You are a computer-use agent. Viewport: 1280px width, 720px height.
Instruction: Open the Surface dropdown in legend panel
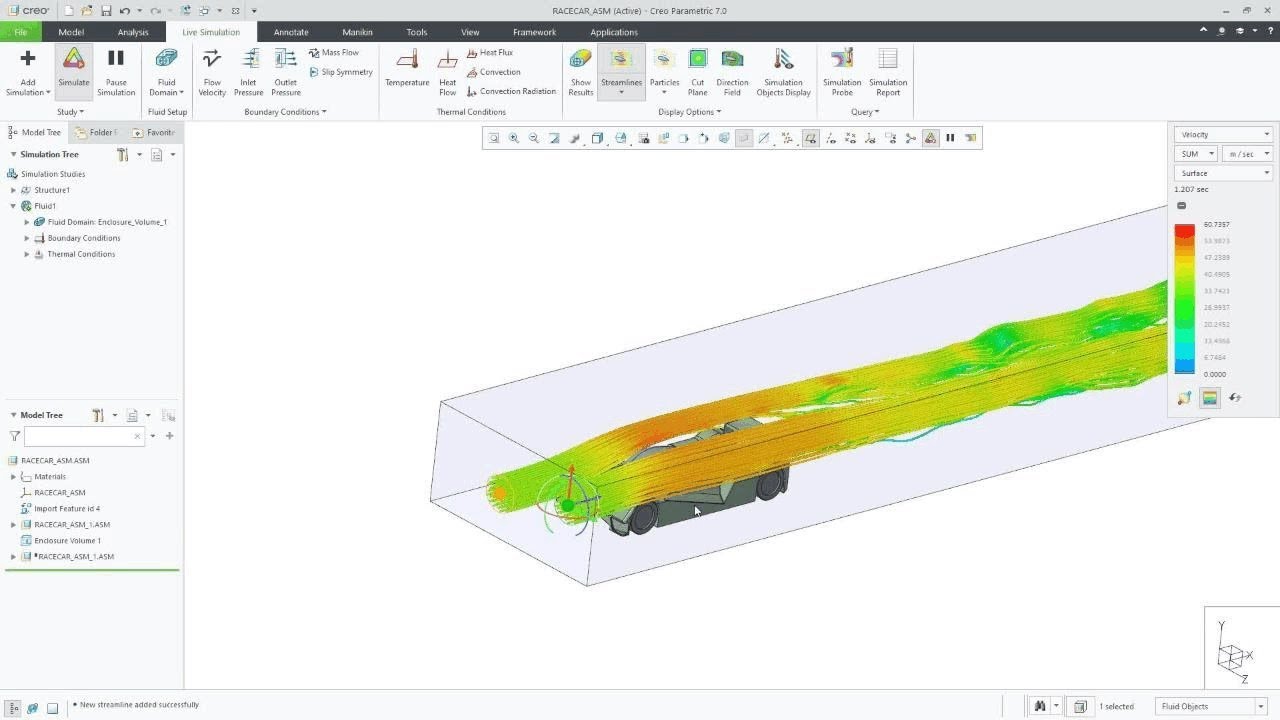(x=1224, y=173)
